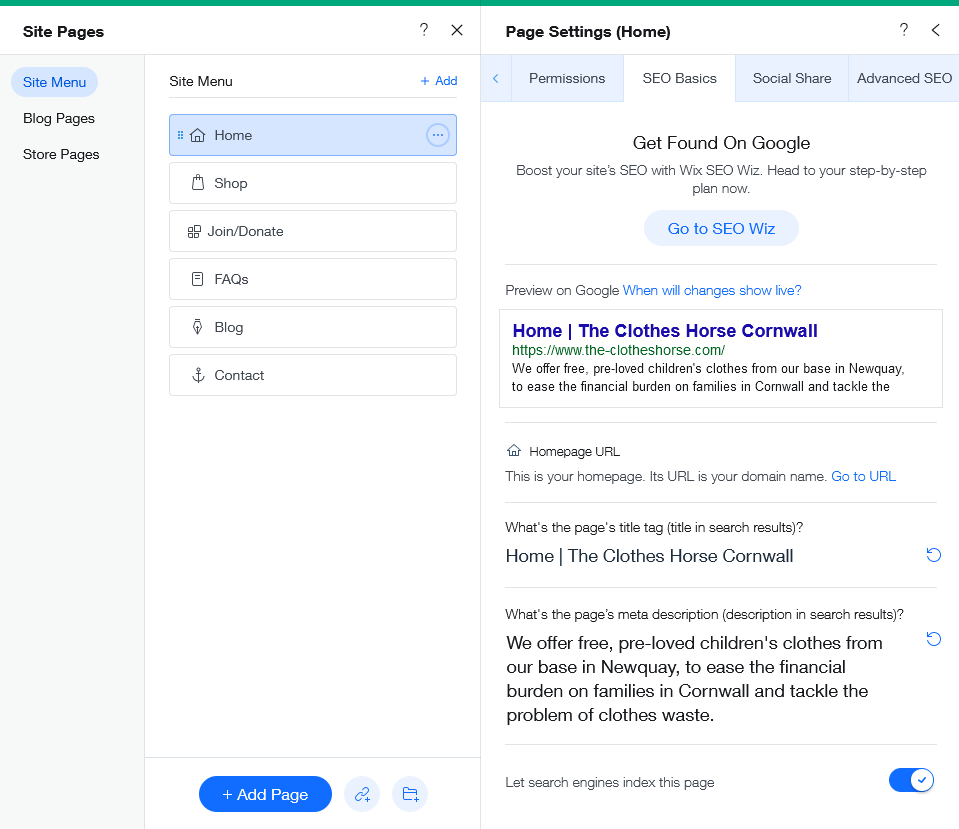959x829 pixels.
Task: Collapse Page Settings with back chevron
Action: [936, 30]
